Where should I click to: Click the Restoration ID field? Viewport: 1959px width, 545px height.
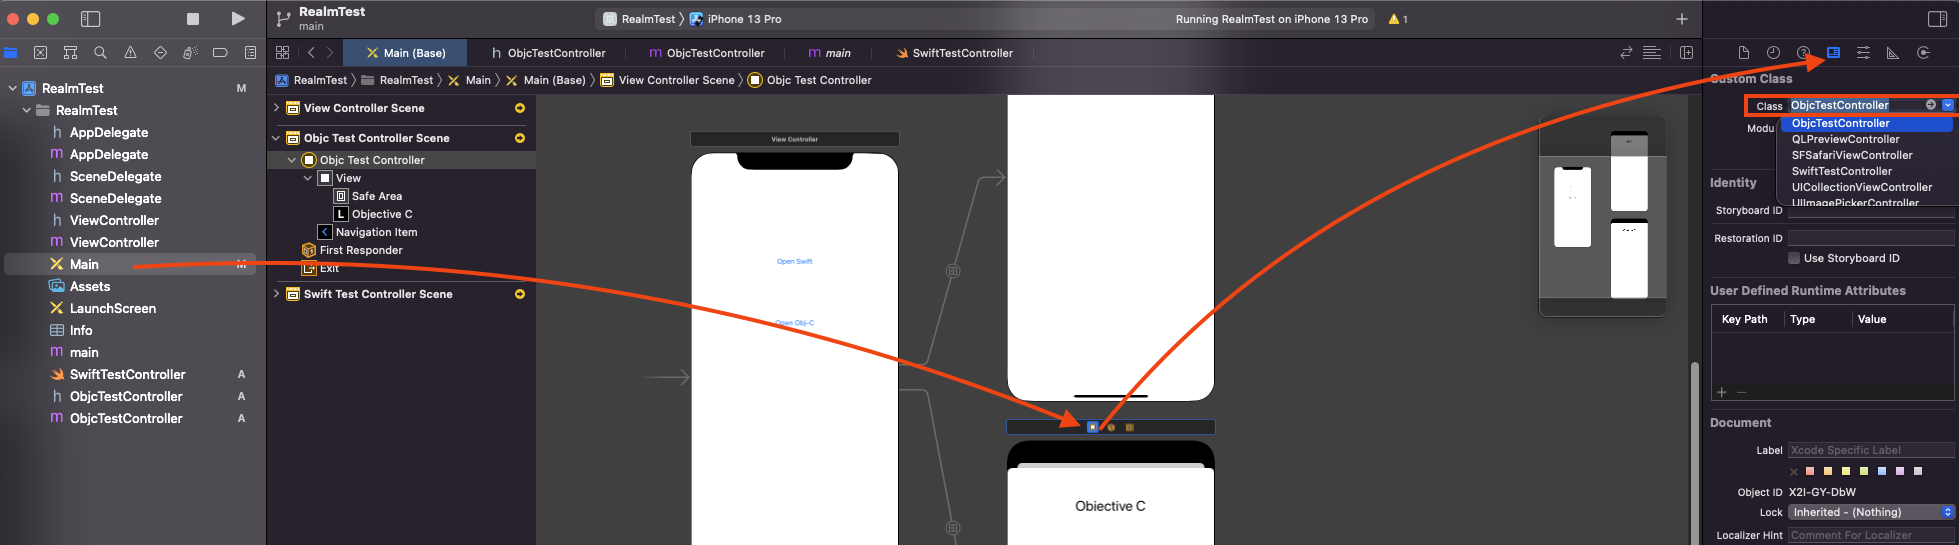1871,238
